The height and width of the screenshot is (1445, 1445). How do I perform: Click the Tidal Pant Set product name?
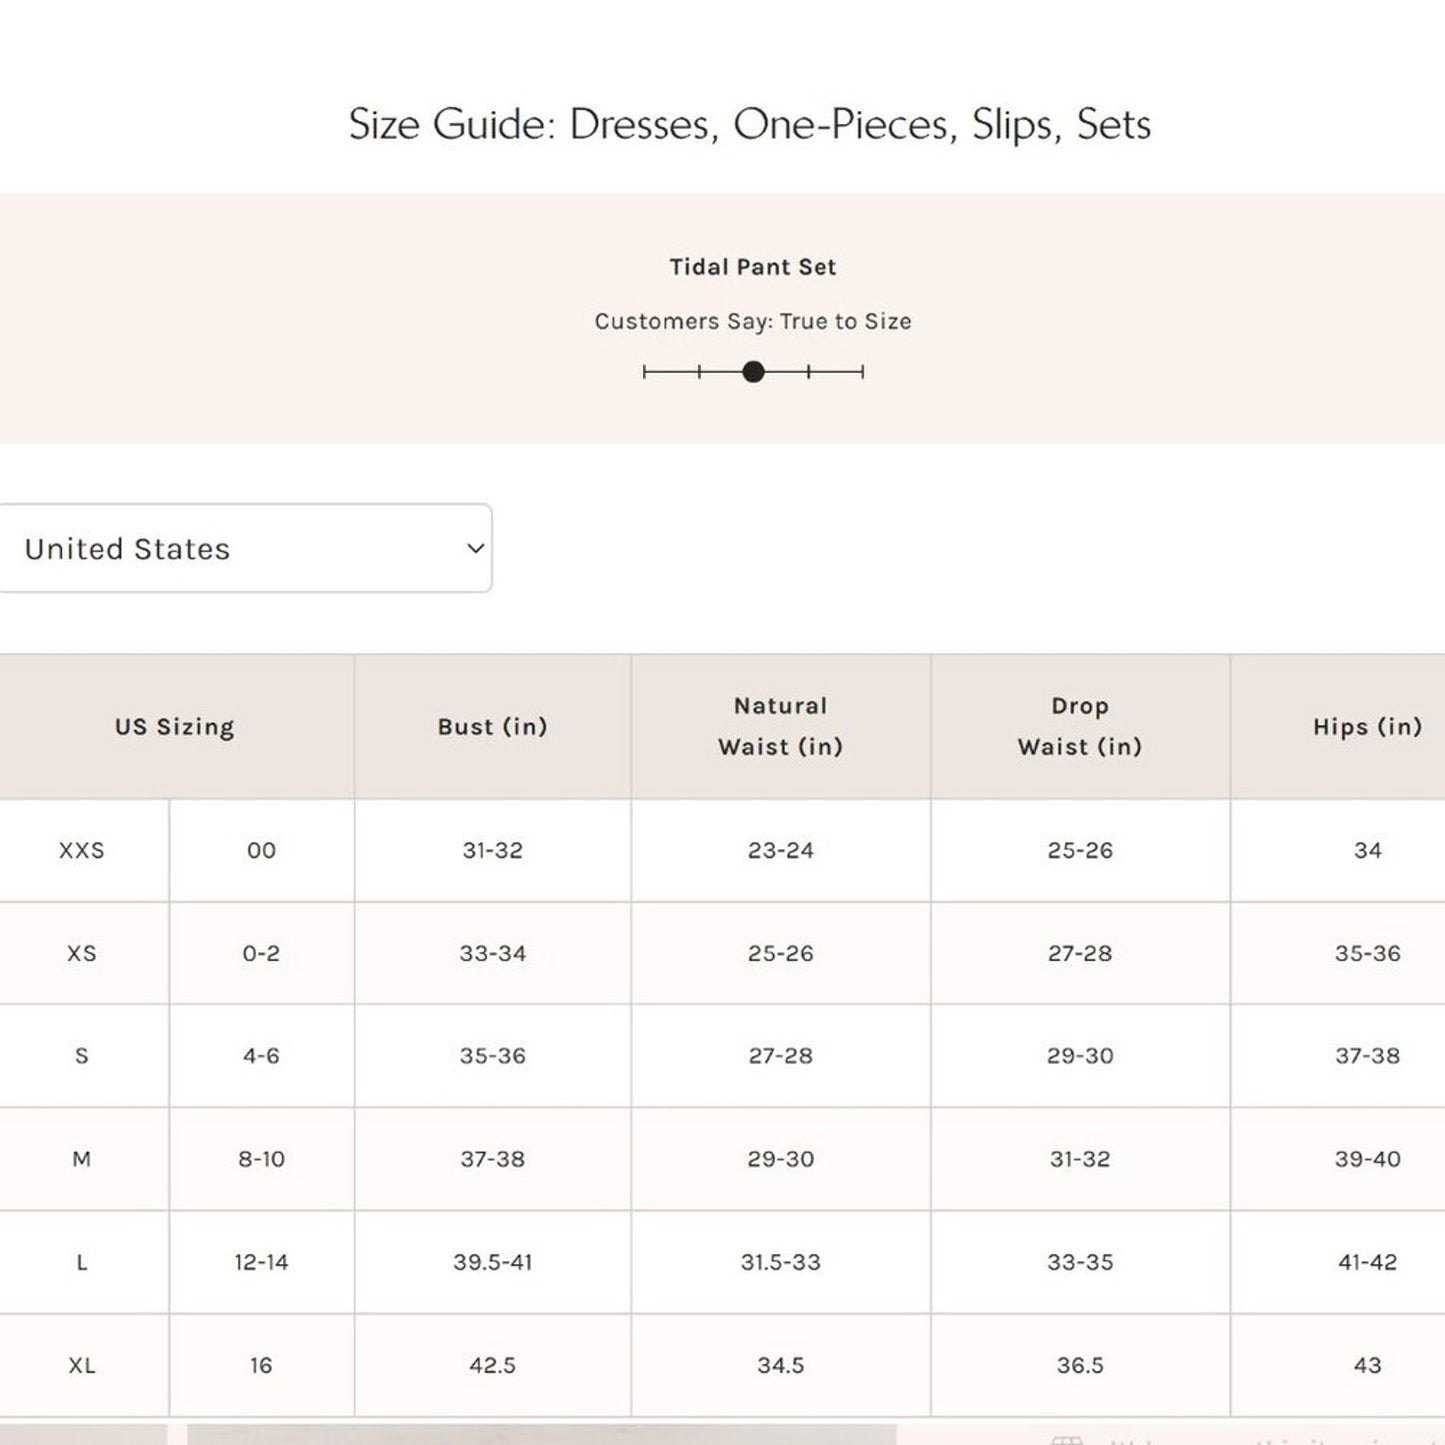click(x=752, y=267)
